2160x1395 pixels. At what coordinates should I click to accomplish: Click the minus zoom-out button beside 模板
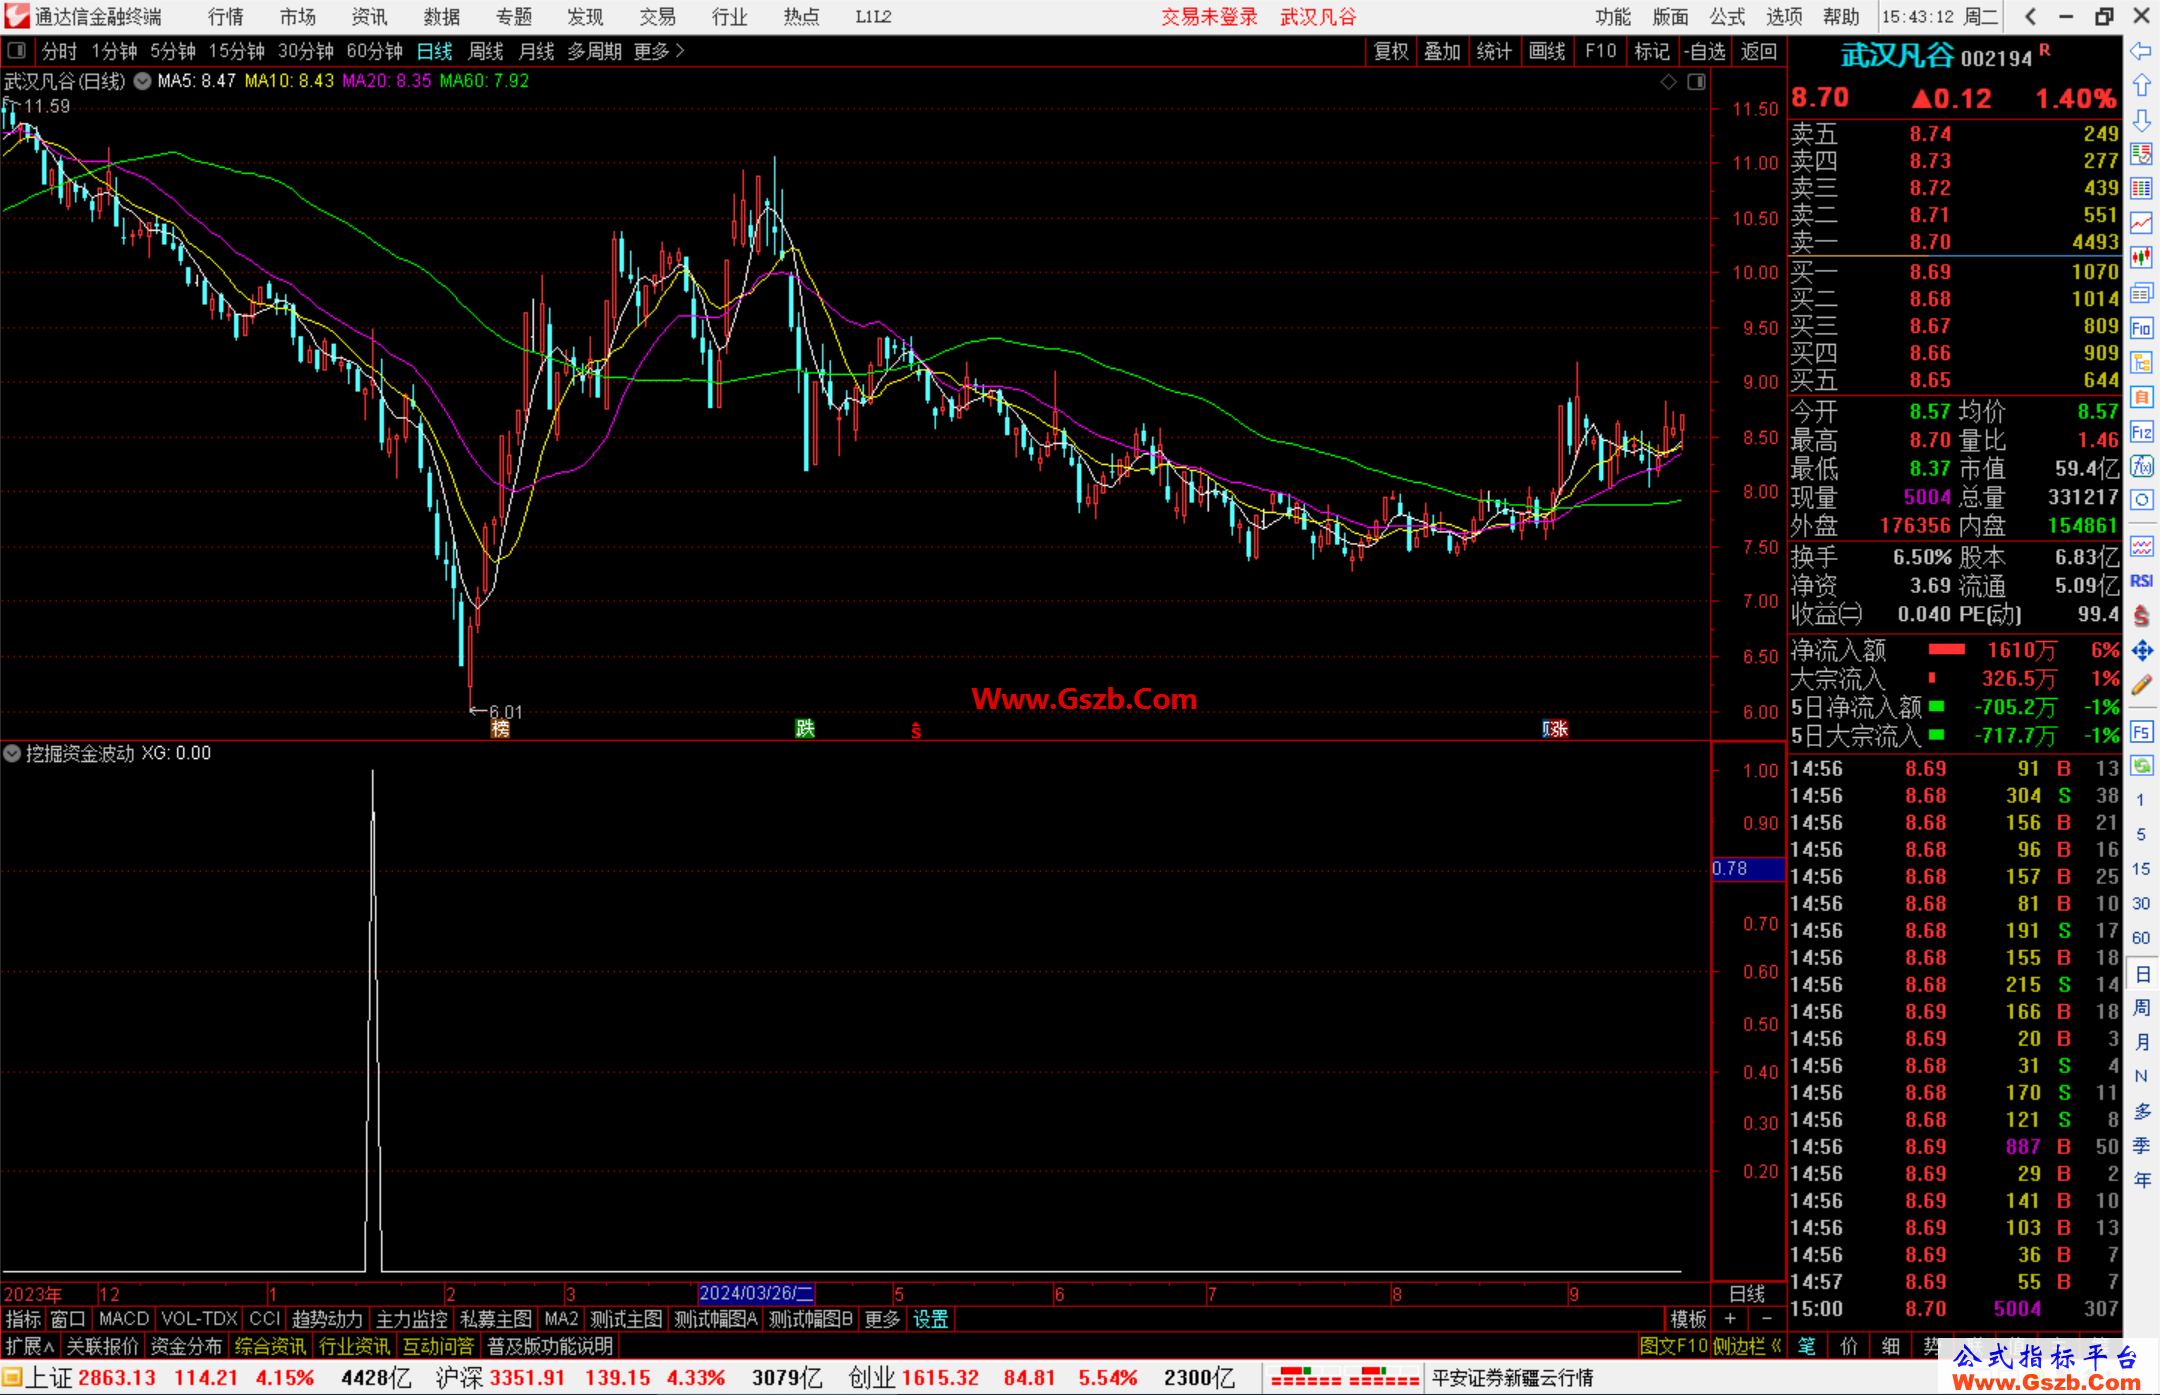click(x=1767, y=1319)
